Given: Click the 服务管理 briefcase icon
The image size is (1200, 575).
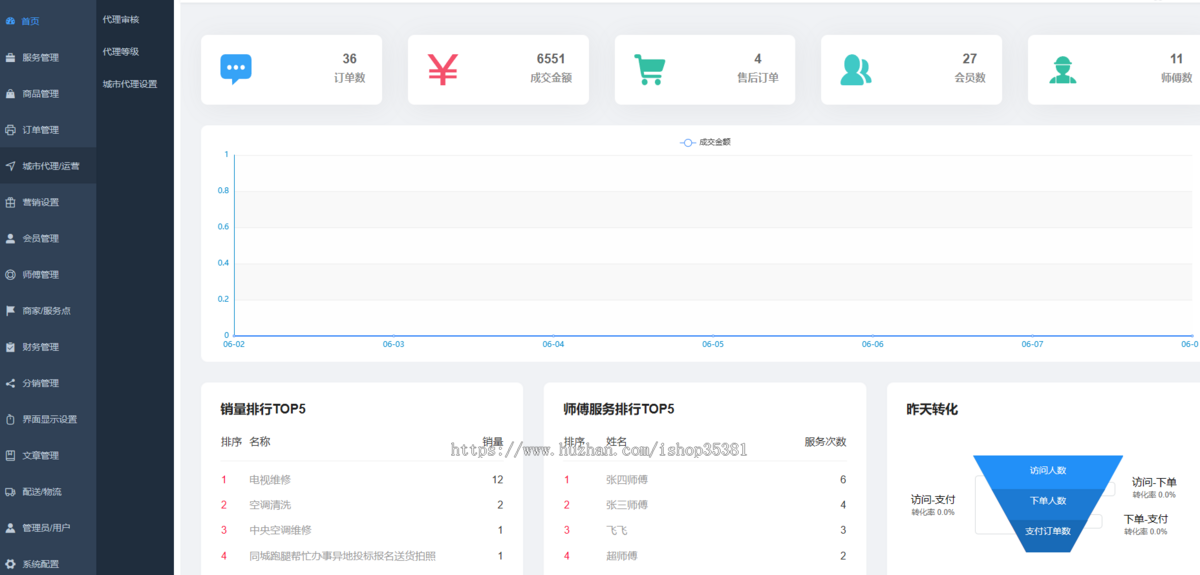Looking at the screenshot, I should pyautogui.click(x=11, y=57).
